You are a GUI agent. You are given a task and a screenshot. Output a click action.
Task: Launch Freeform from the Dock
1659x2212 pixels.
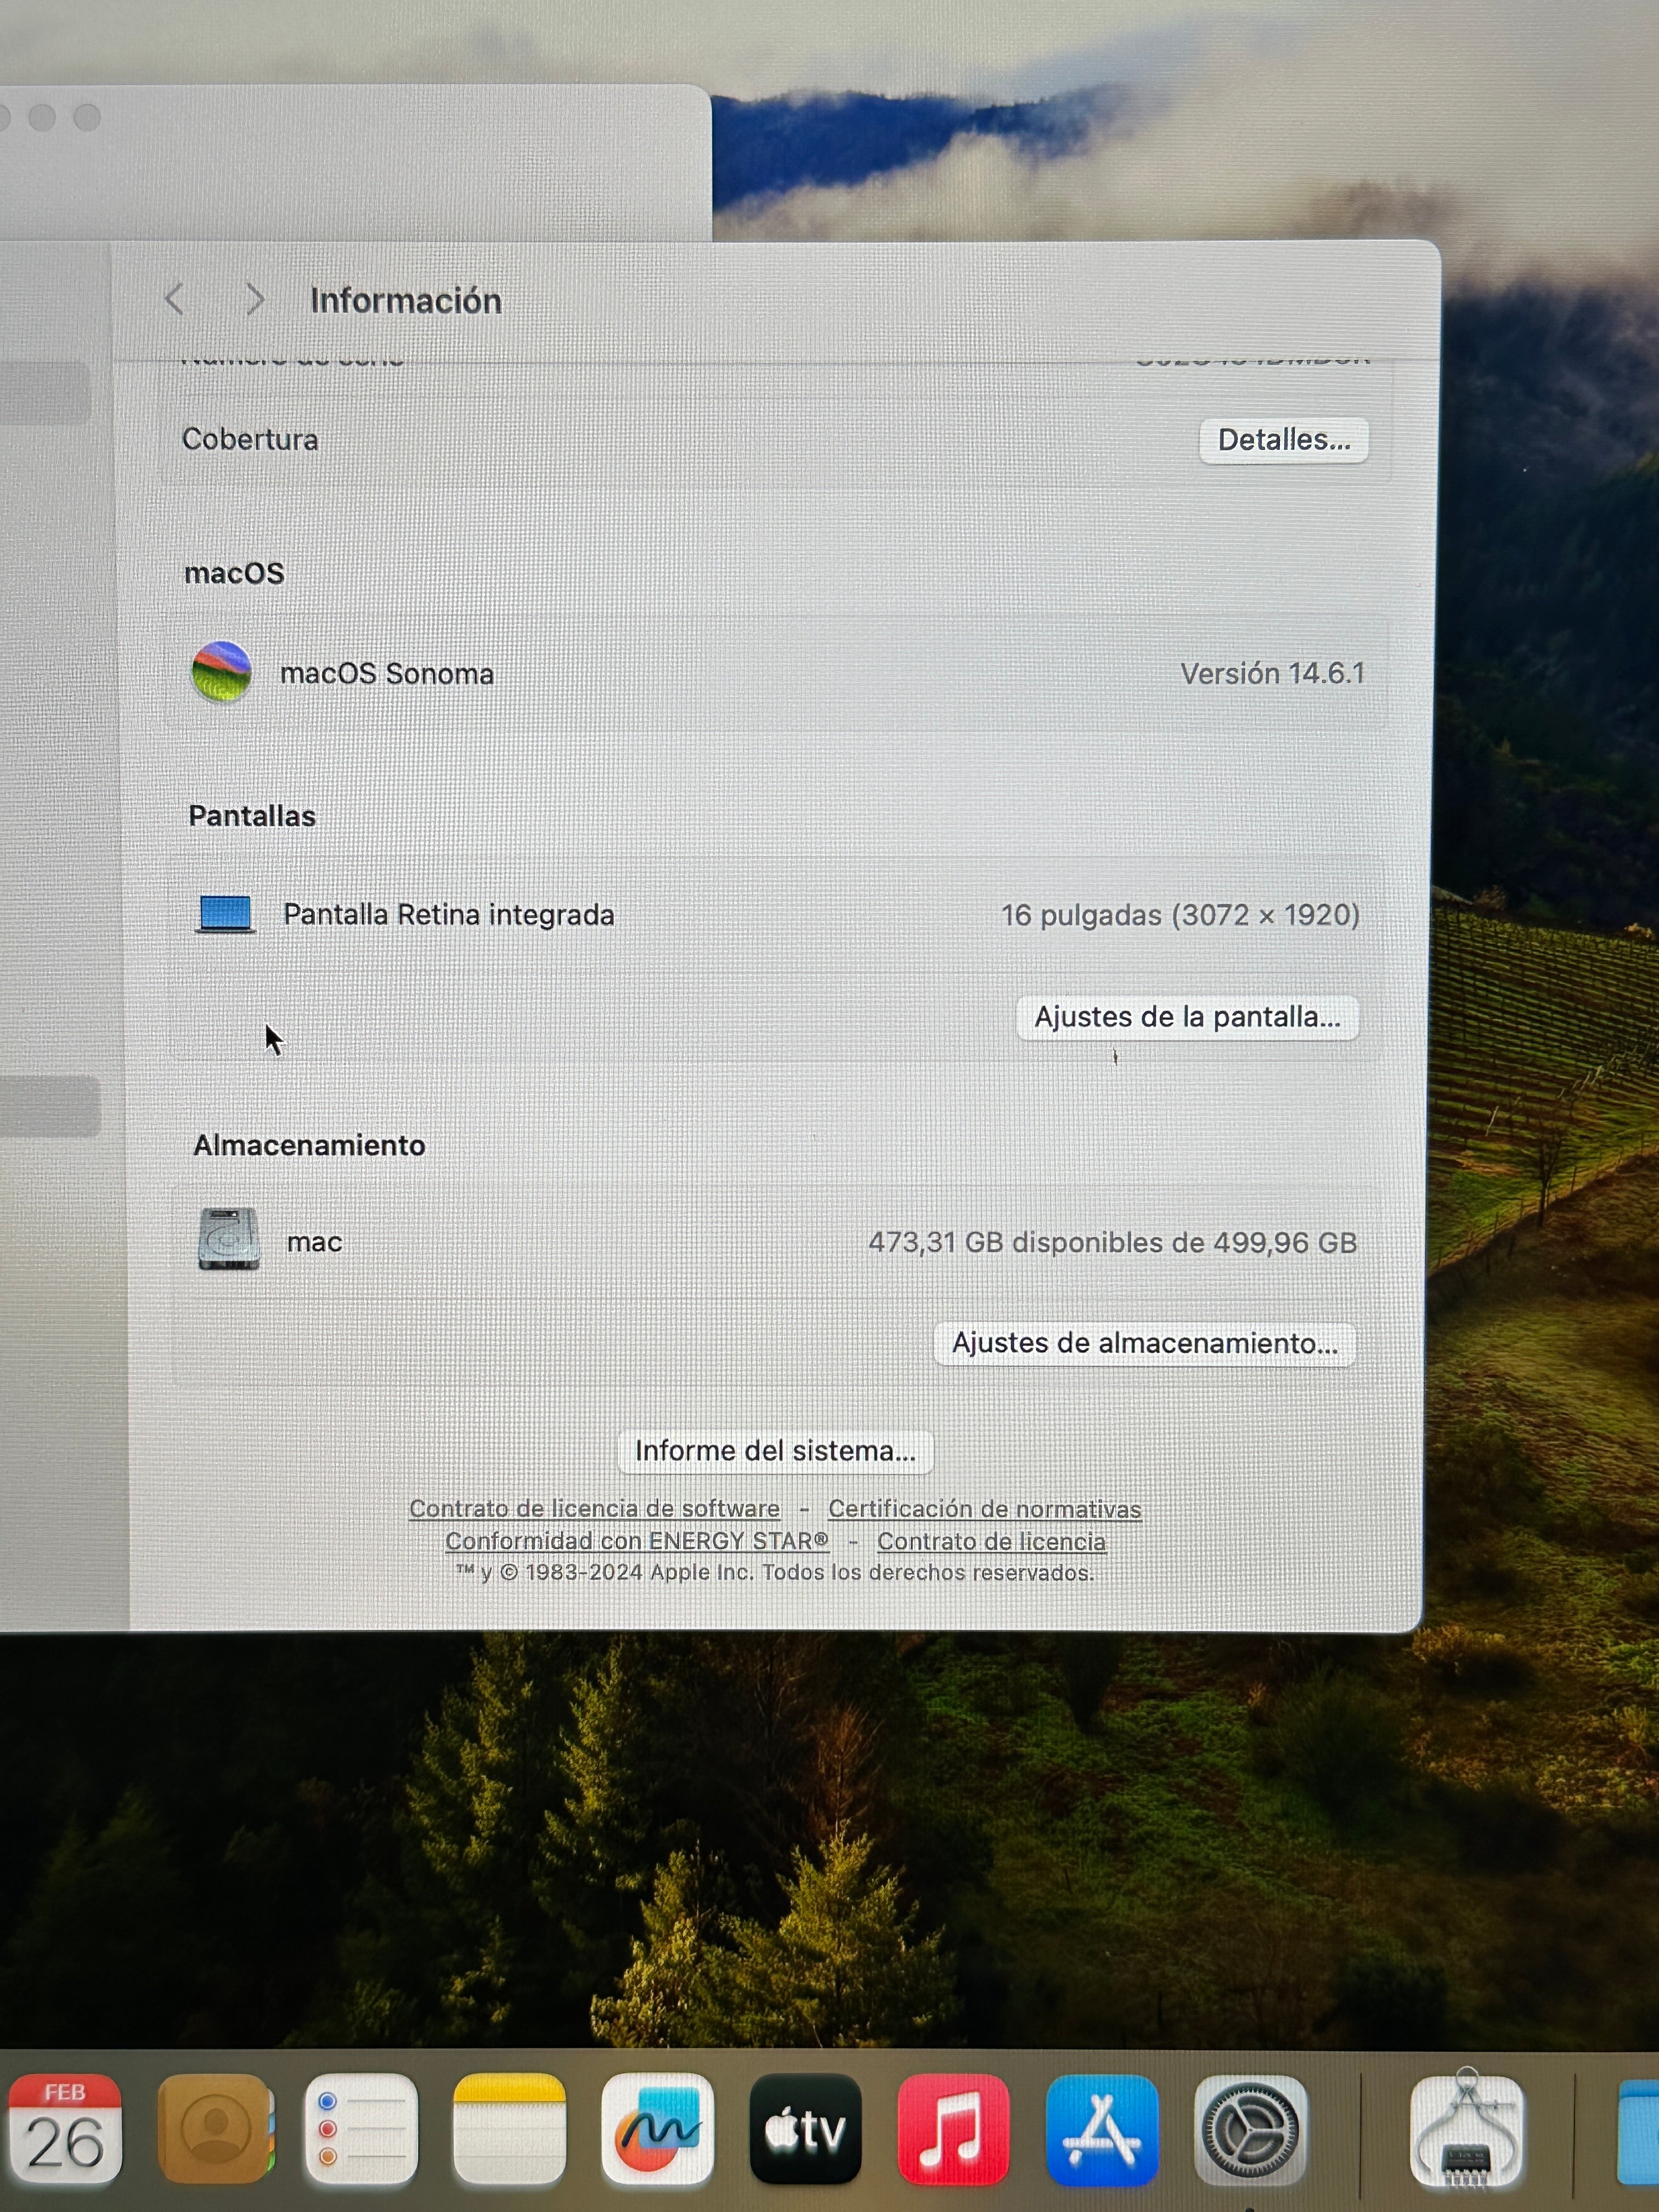click(x=657, y=2128)
